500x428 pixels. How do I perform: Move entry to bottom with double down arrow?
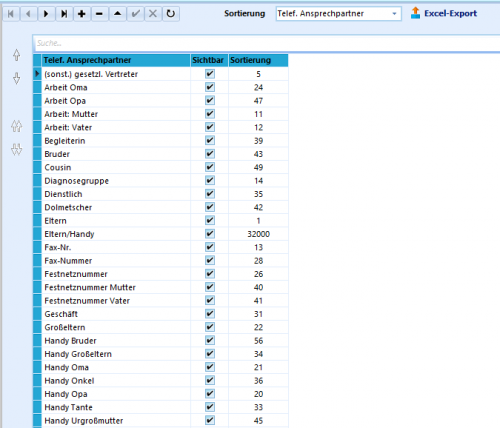click(17, 150)
